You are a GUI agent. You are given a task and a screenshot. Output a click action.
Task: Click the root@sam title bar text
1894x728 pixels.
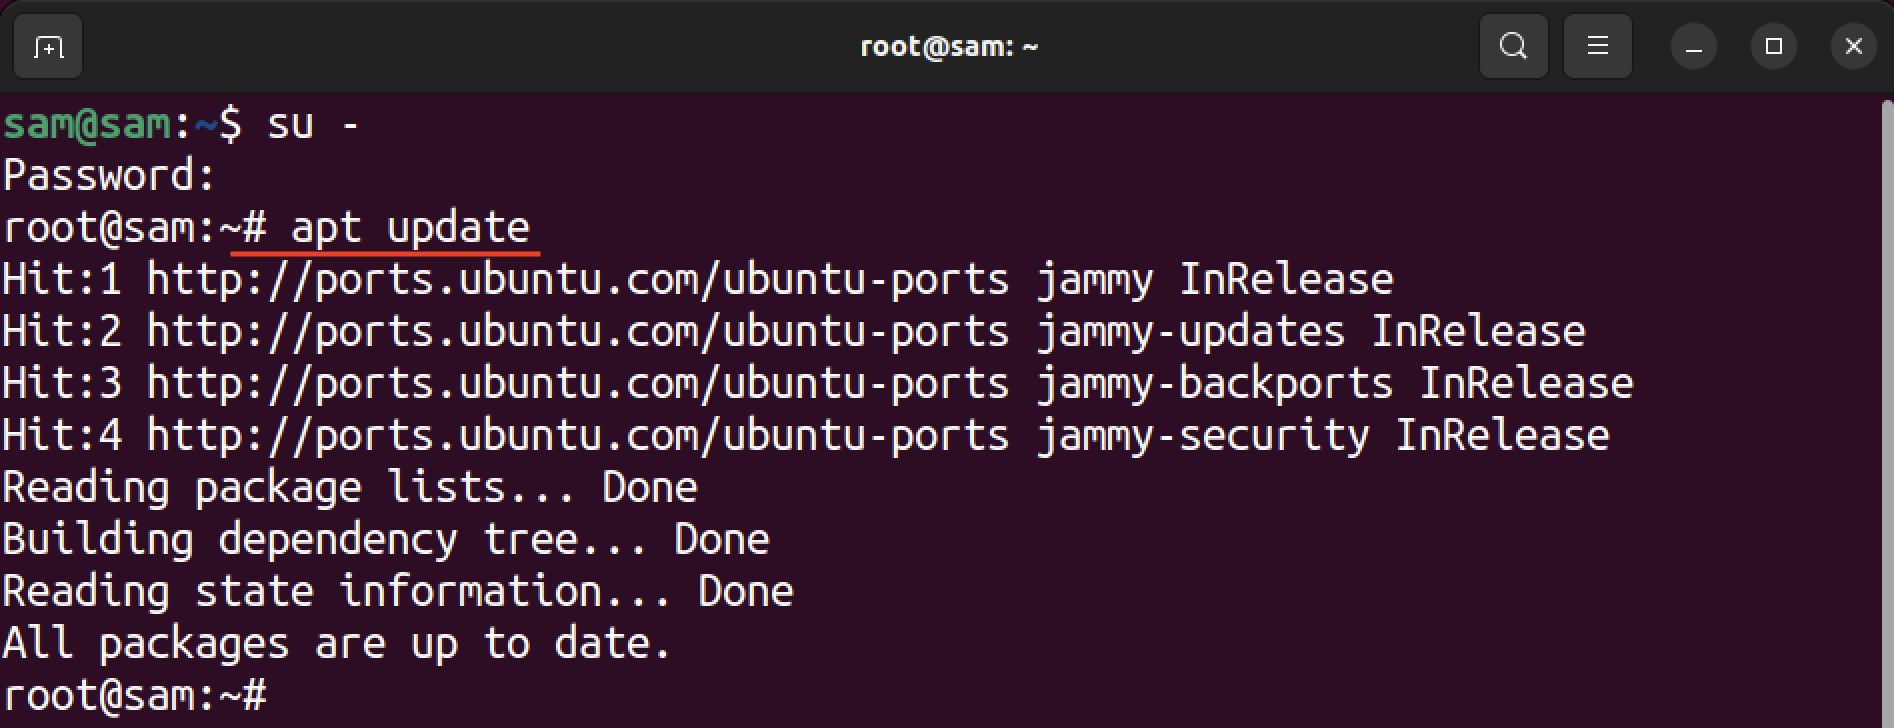[948, 46]
